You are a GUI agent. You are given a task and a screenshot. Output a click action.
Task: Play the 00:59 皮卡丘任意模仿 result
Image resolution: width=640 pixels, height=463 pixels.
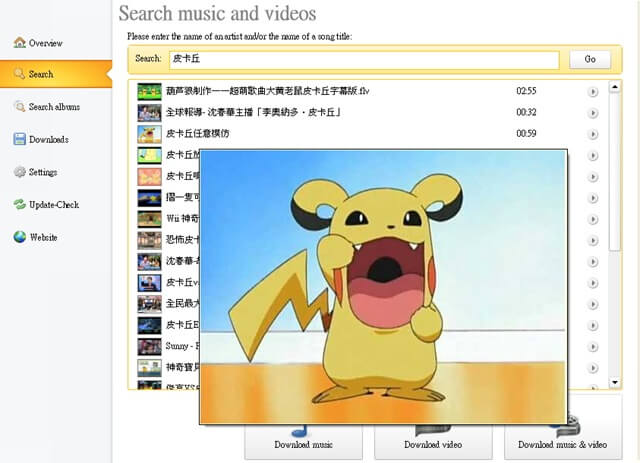click(x=593, y=134)
